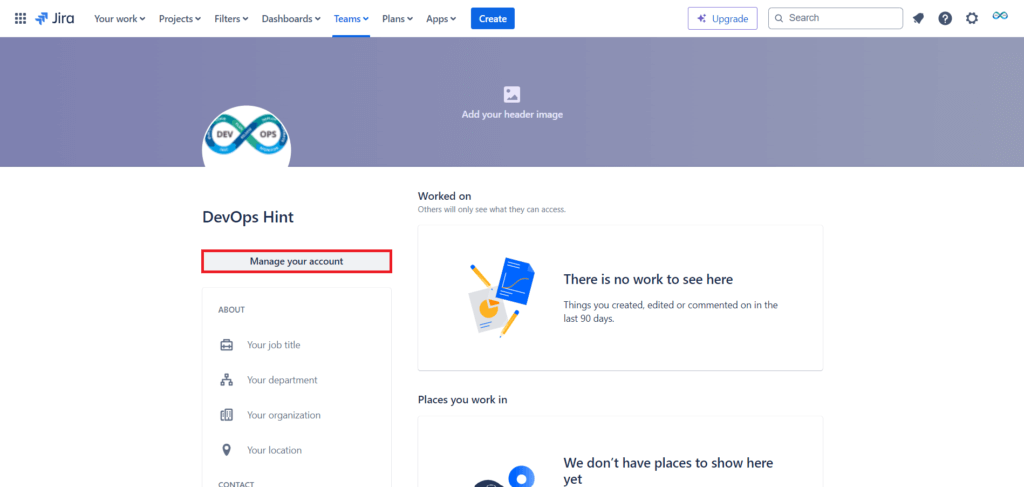Click Others will only see what they can access
Viewport: 1024px width, 487px height.
(492, 210)
